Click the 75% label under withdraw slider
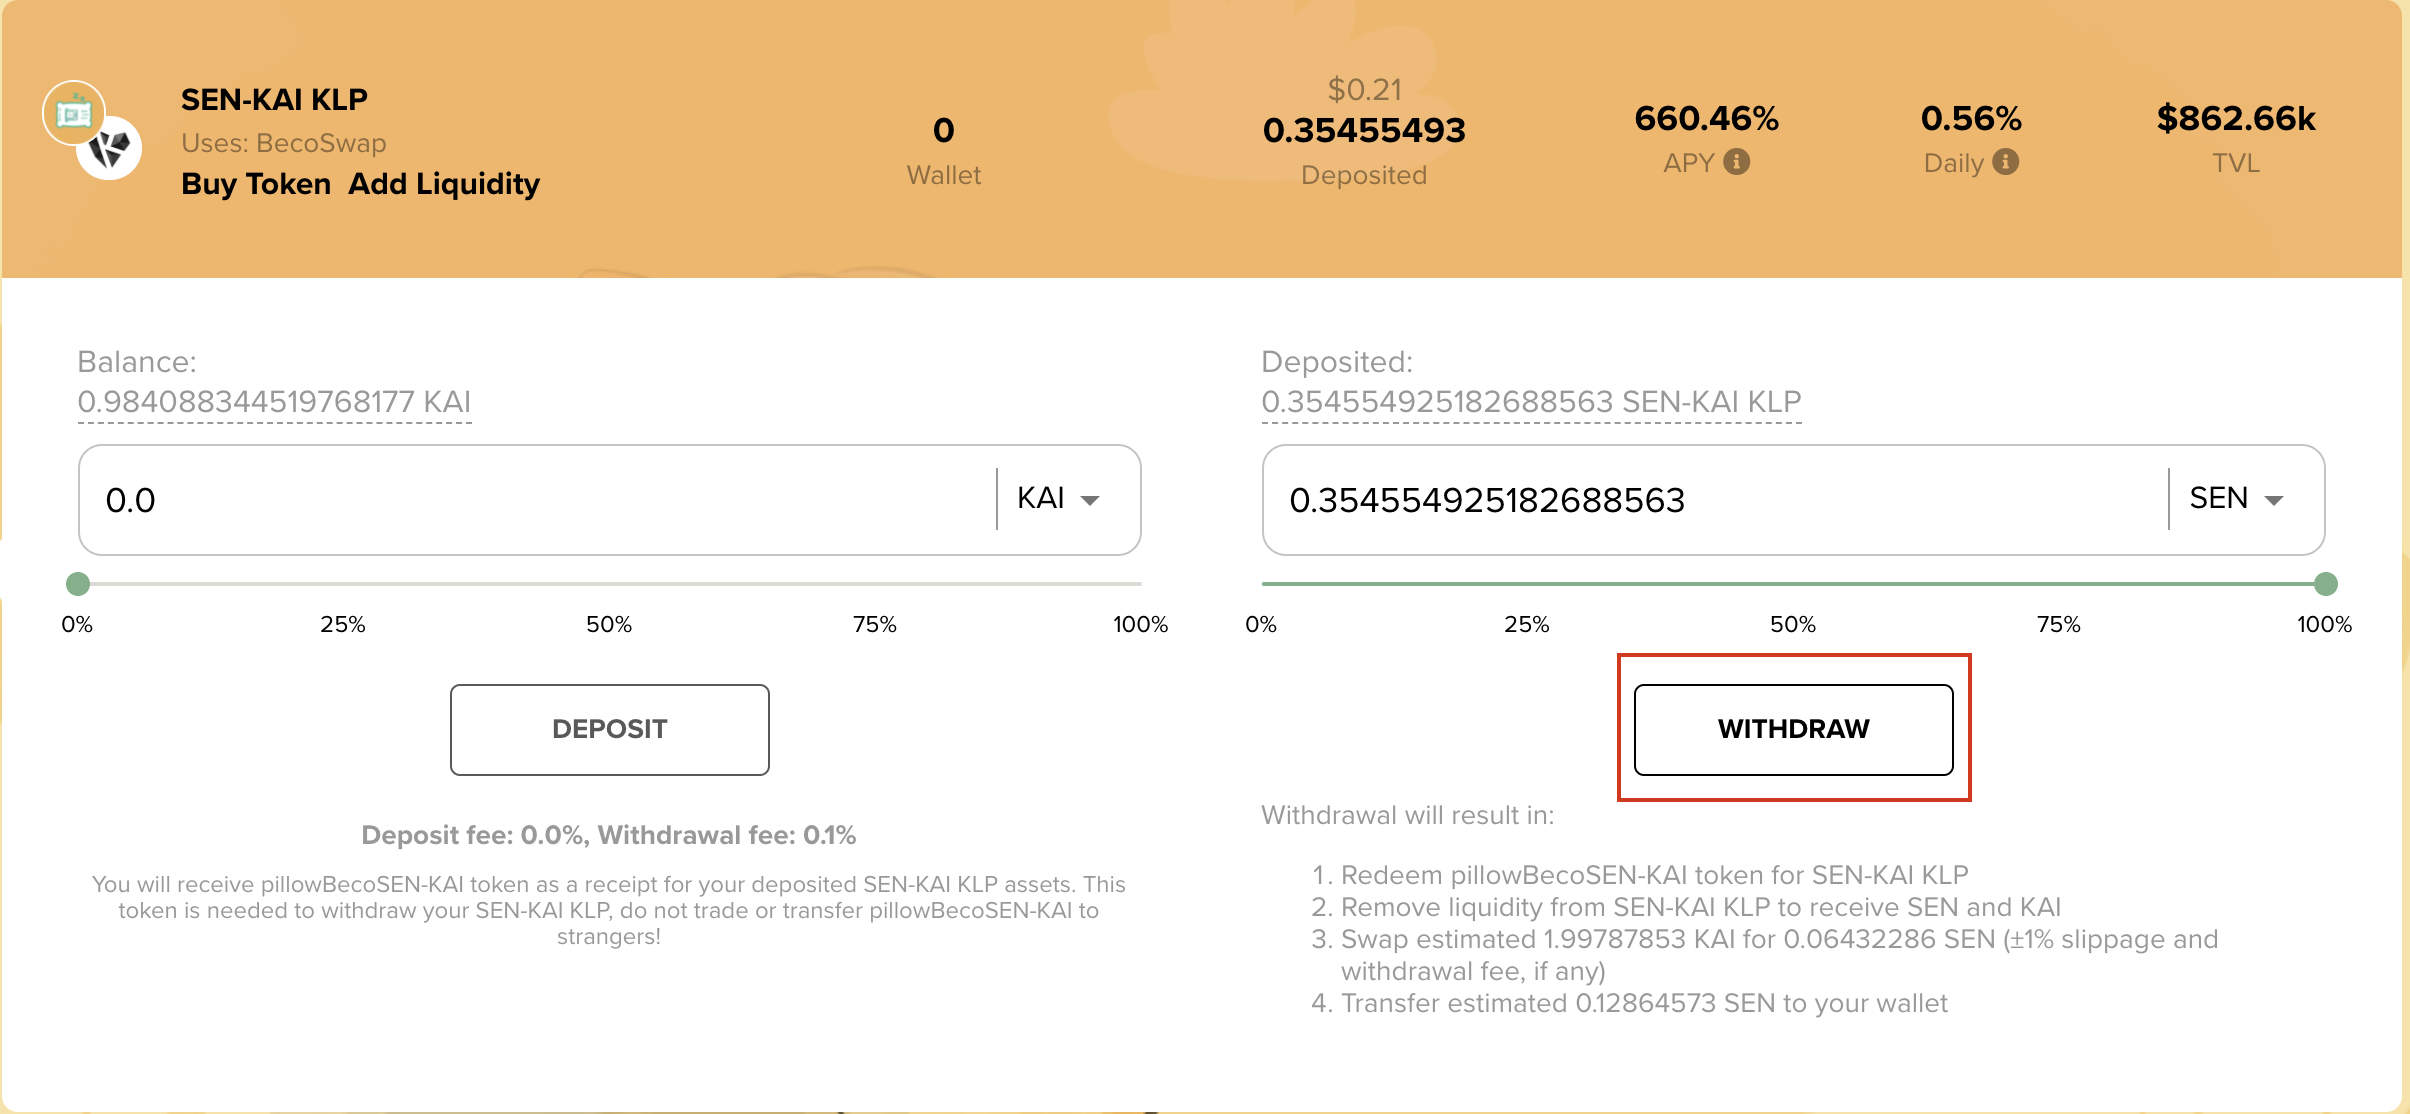2410x1114 pixels. [x=2059, y=625]
